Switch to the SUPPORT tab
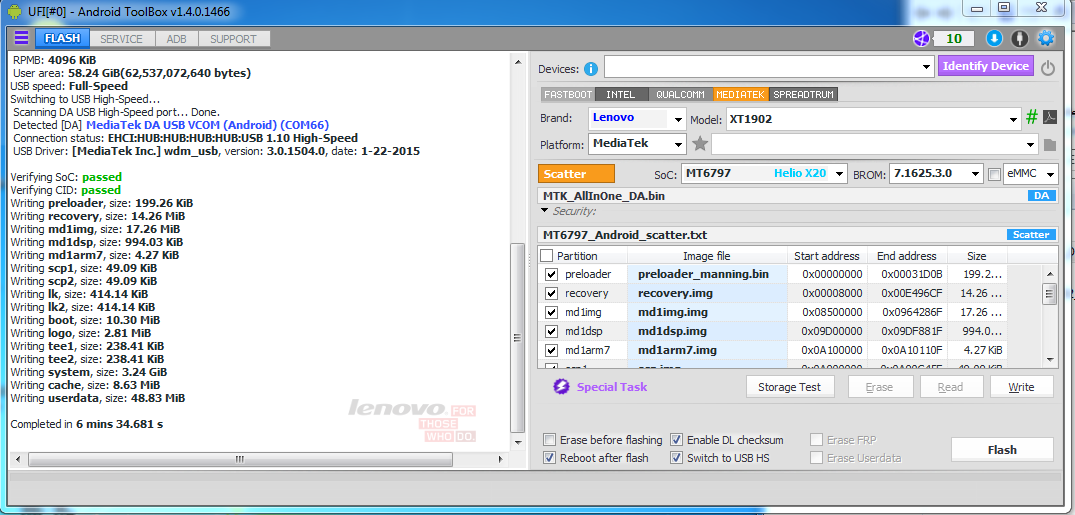This screenshot has height=515, width=1075. [233, 39]
